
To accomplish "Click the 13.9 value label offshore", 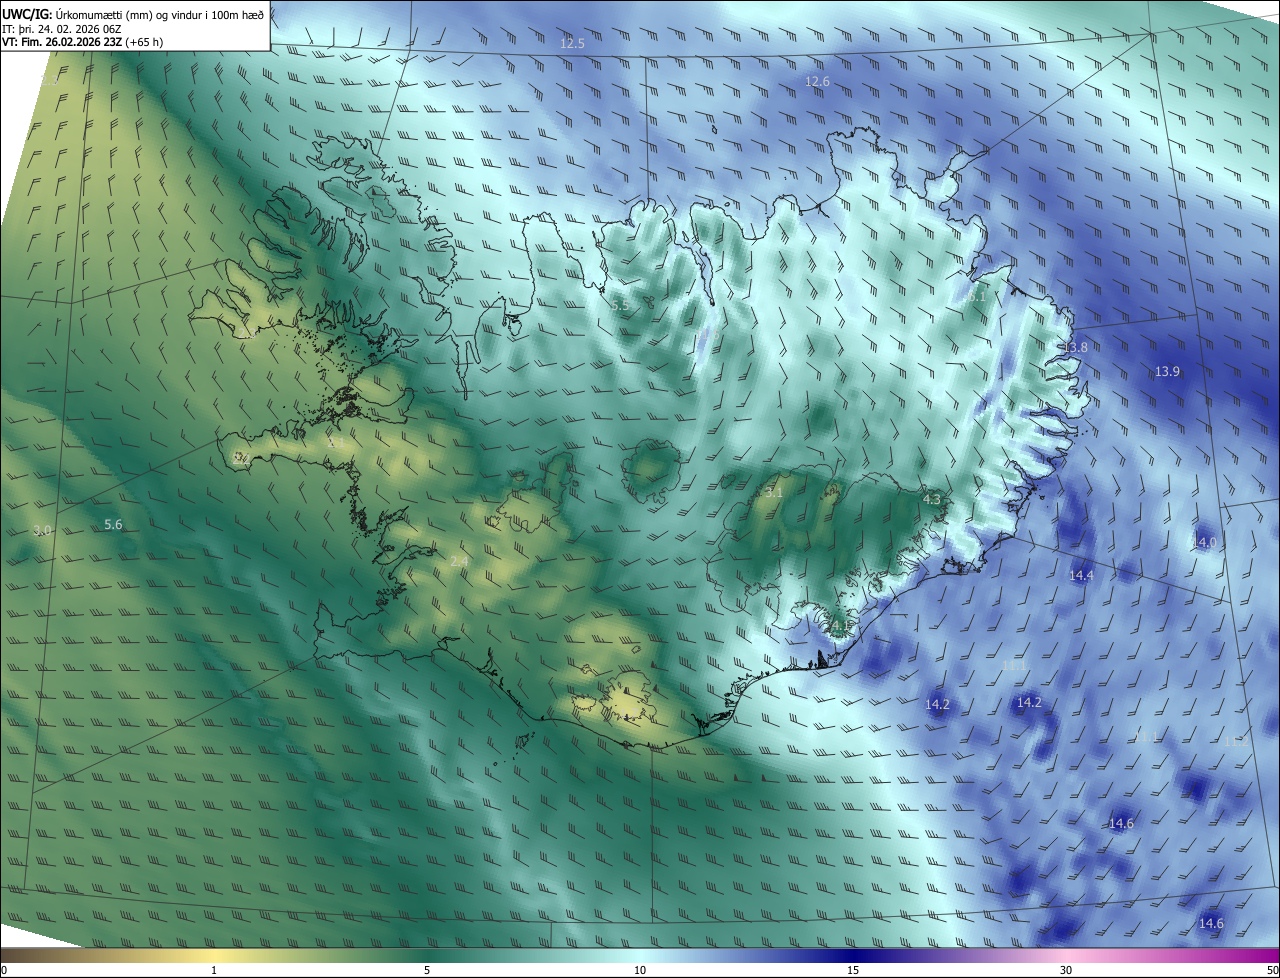I will tap(1167, 371).
